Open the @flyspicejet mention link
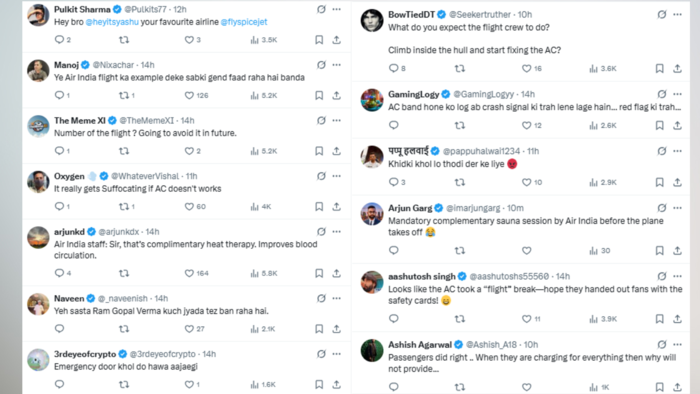 coord(244,22)
